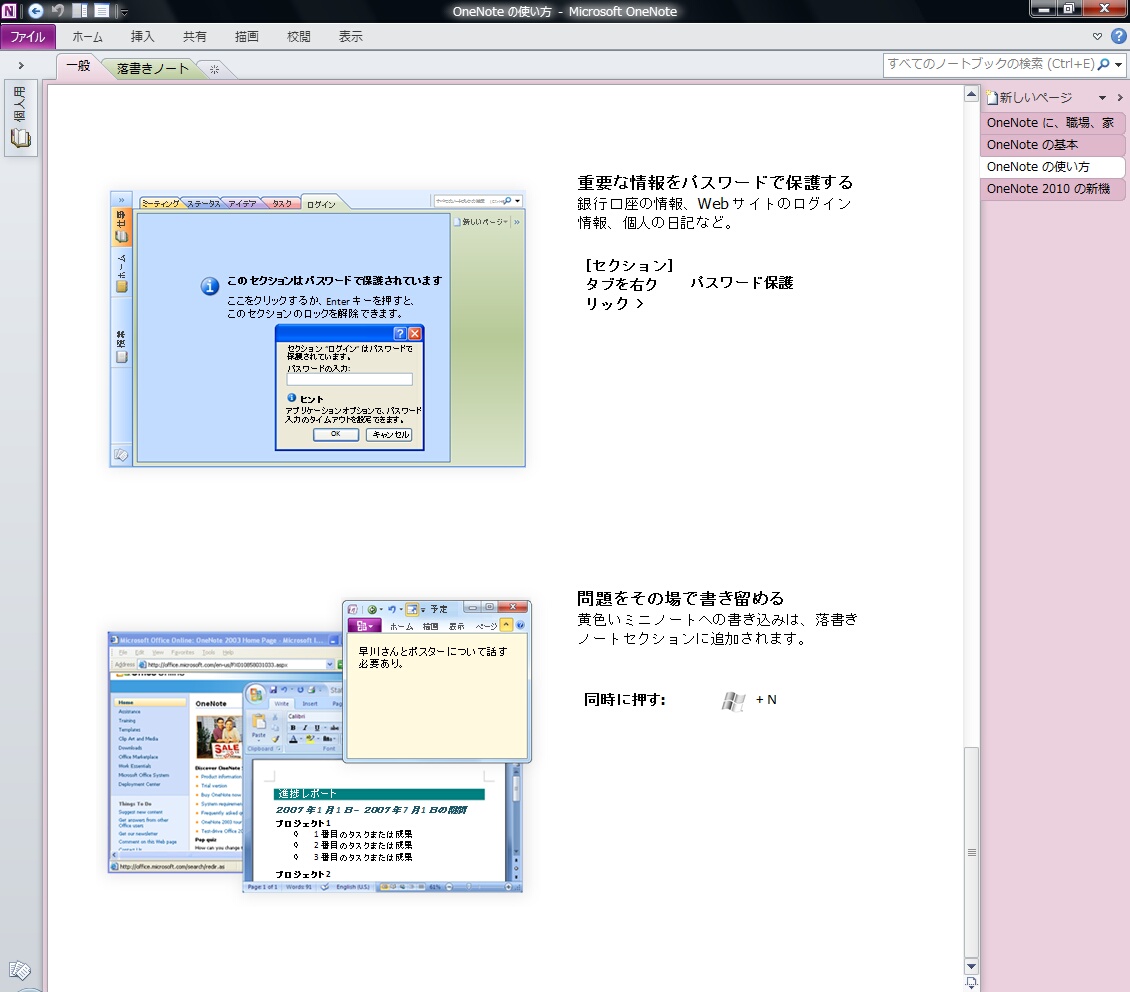Click heading '問題をその場で書き留める'
The image size is (1130, 992).
tap(680, 599)
